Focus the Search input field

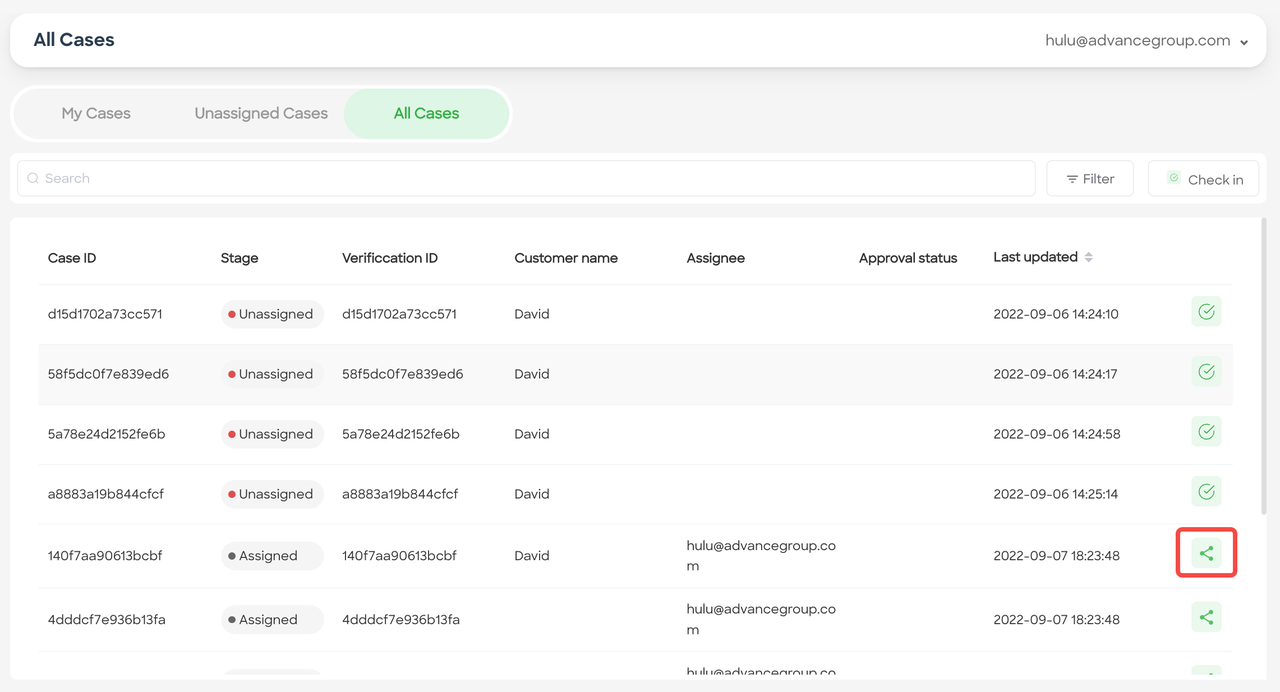[526, 178]
